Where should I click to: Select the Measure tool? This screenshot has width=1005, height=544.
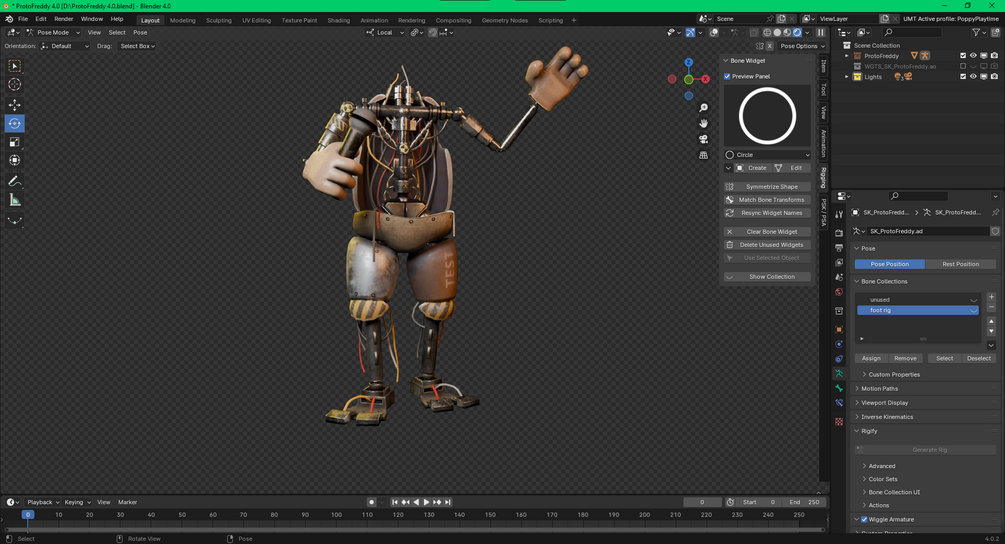[14, 201]
